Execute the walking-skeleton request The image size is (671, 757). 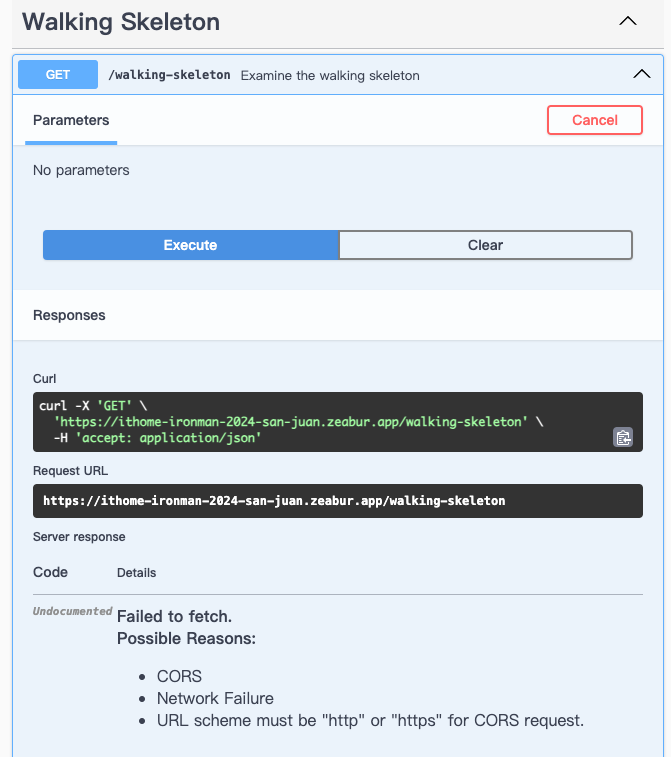click(191, 245)
